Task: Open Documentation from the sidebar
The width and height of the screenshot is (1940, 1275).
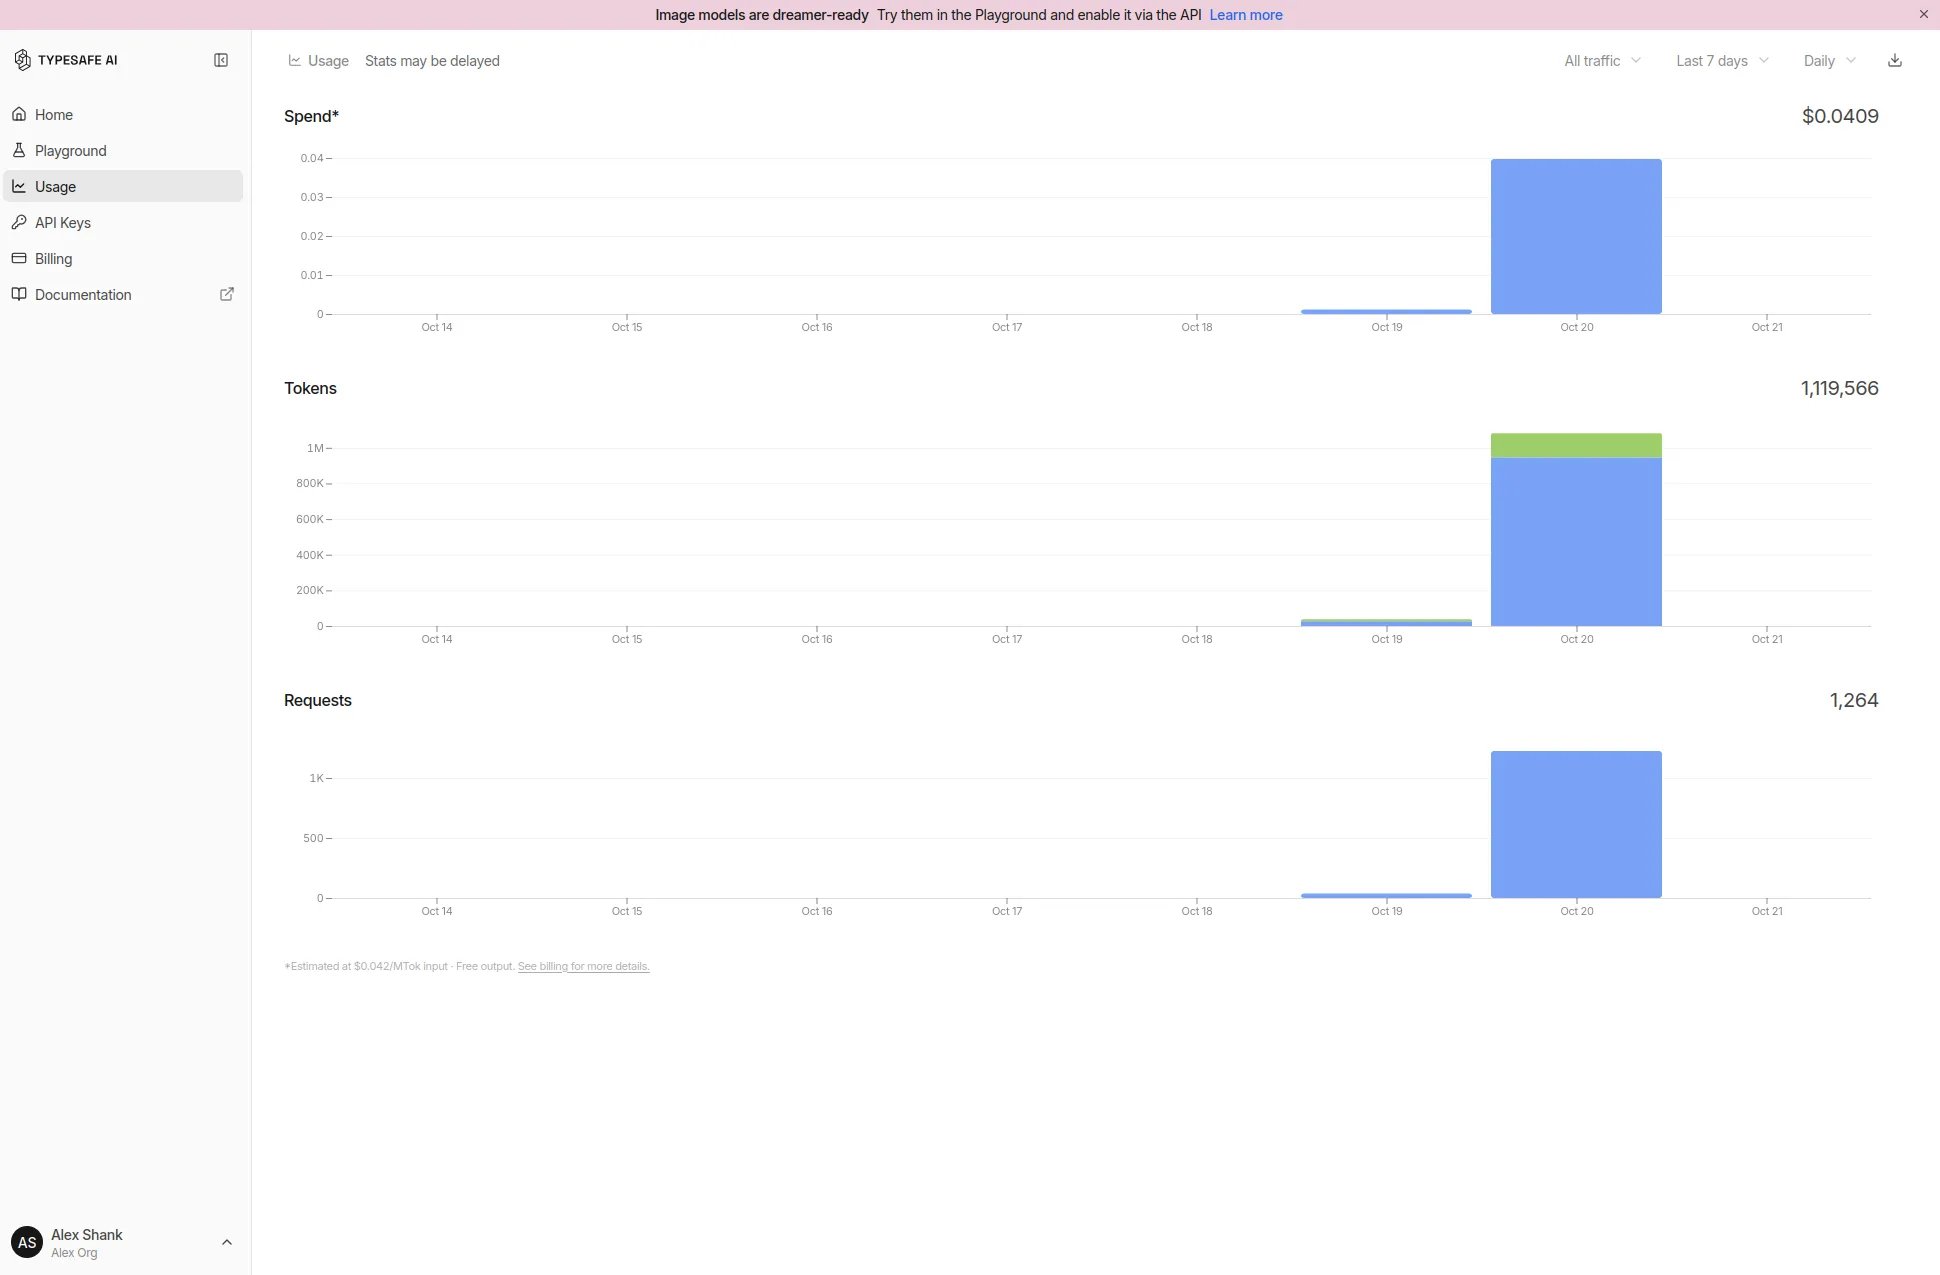Action: coord(123,294)
